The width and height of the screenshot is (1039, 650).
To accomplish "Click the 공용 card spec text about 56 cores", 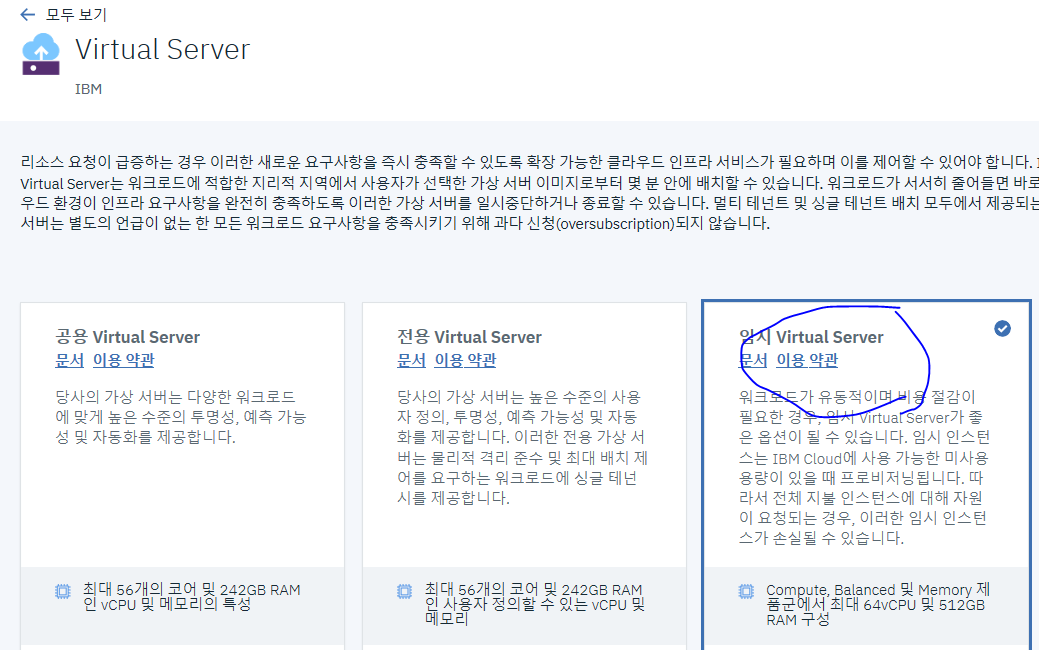I will tap(191, 597).
